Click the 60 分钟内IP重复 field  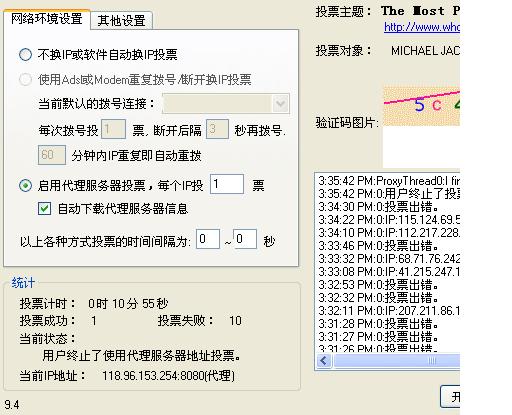click(x=52, y=155)
